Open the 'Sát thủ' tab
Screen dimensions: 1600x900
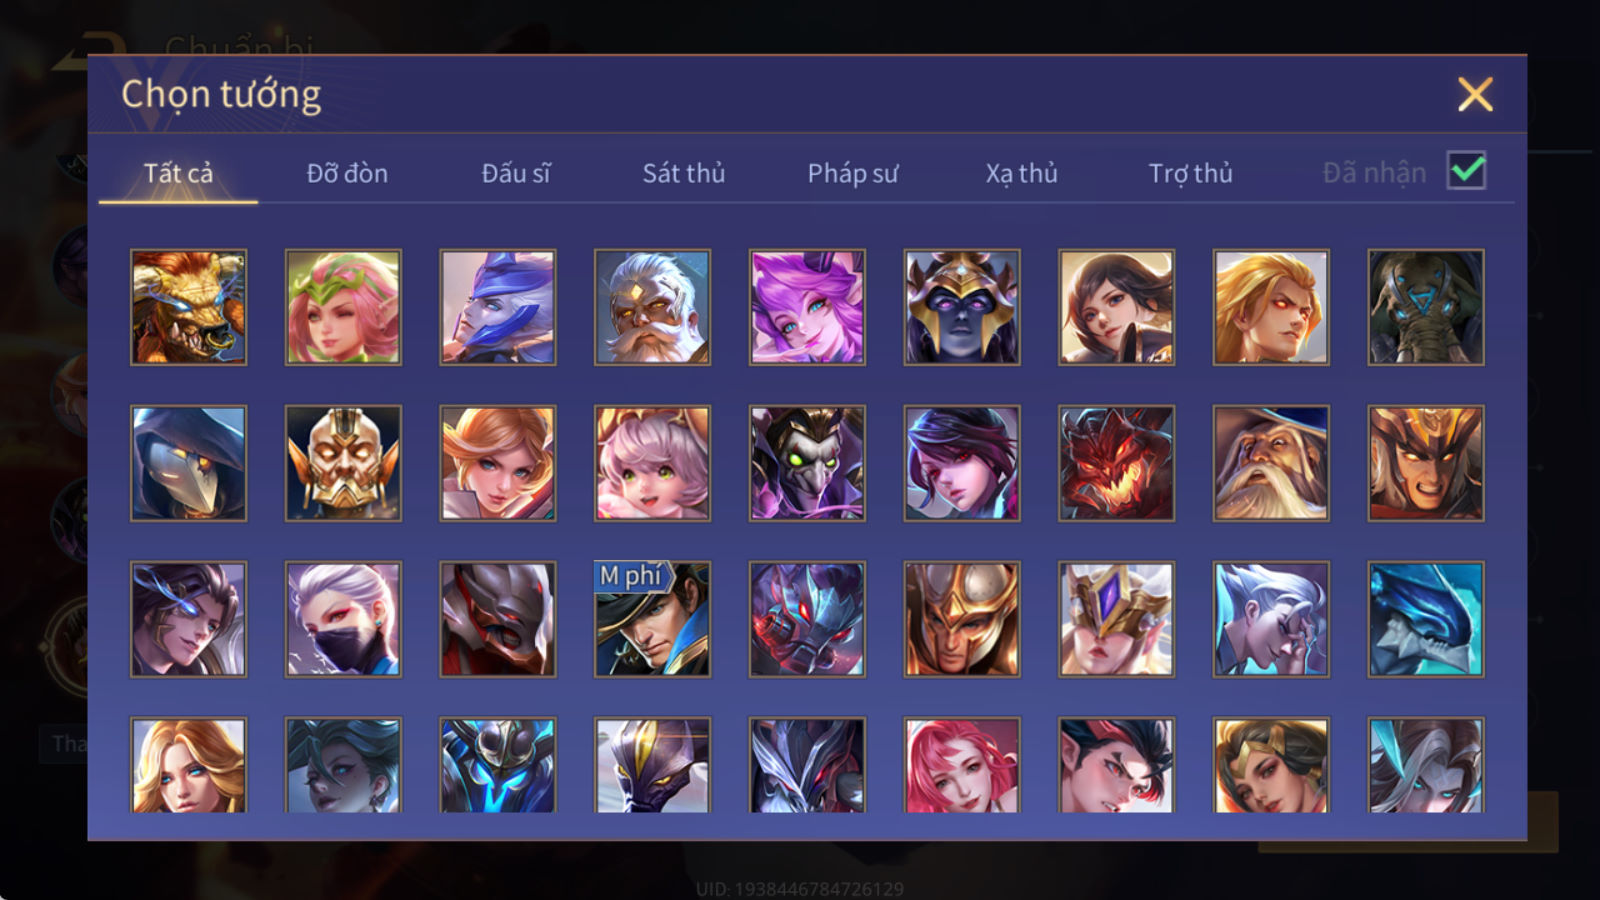(683, 173)
